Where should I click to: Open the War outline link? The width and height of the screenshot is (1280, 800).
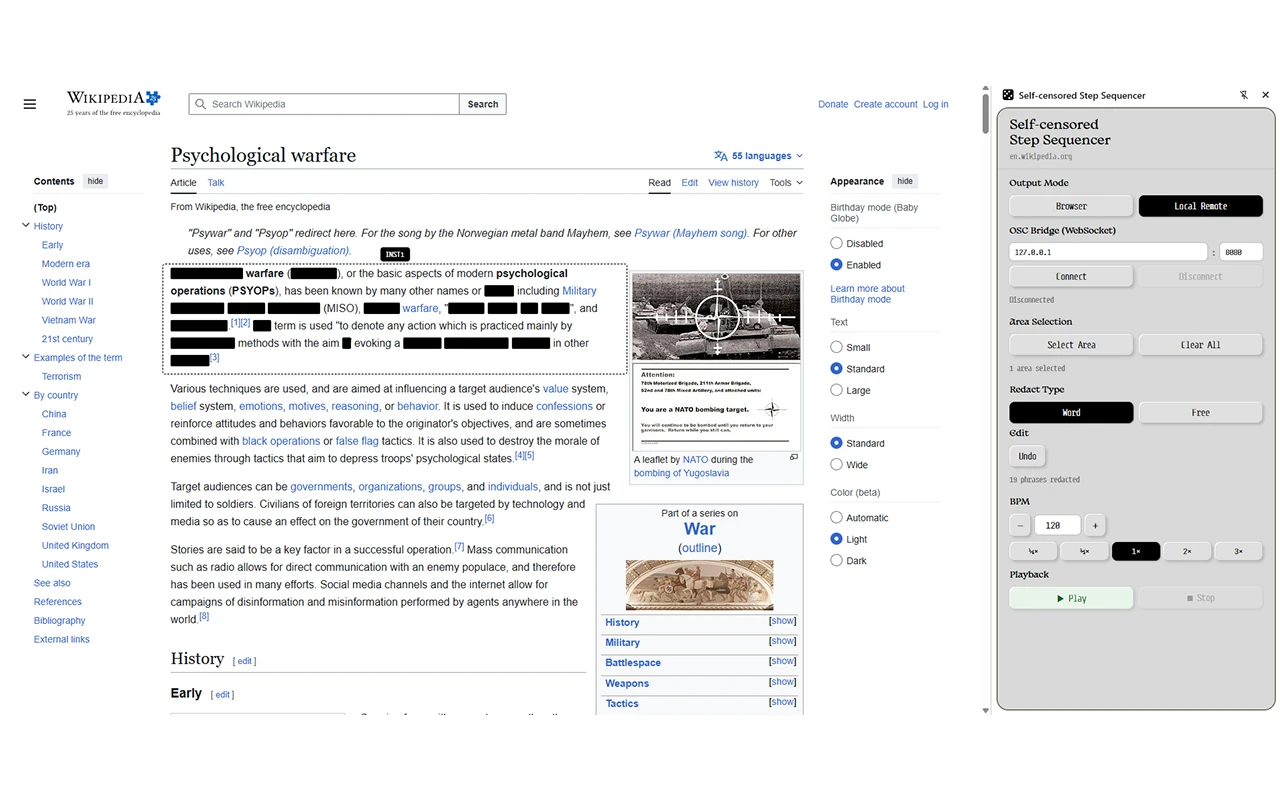pyautogui.click(x=700, y=548)
